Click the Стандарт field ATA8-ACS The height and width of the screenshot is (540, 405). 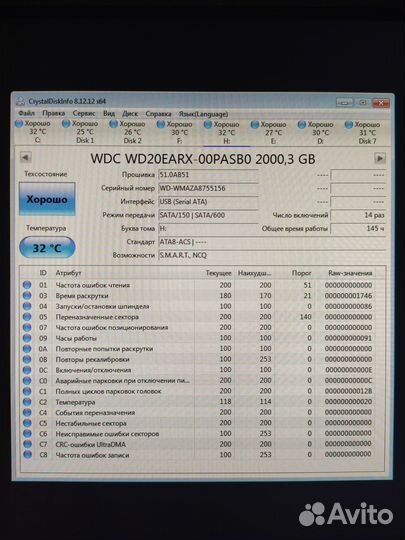[x=272, y=242]
